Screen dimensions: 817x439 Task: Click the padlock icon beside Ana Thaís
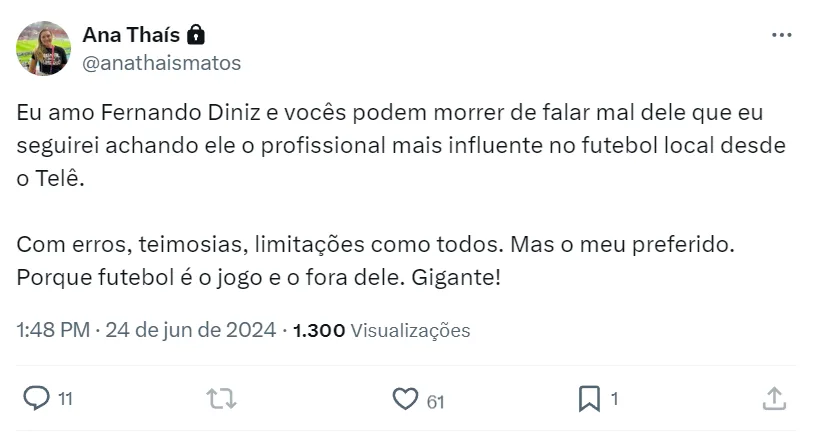point(196,35)
